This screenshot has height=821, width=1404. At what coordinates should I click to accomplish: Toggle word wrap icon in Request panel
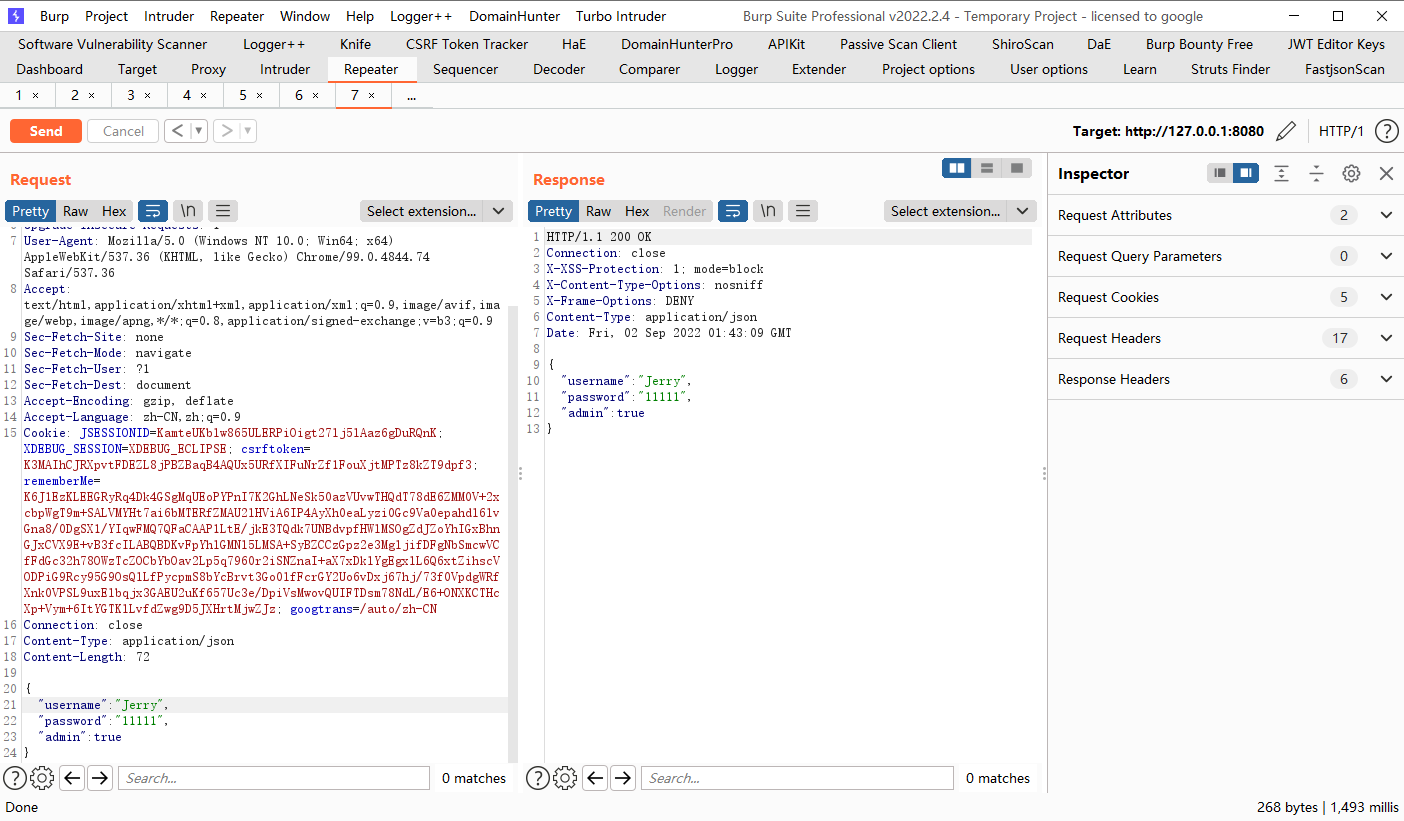[x=153, y=211]
